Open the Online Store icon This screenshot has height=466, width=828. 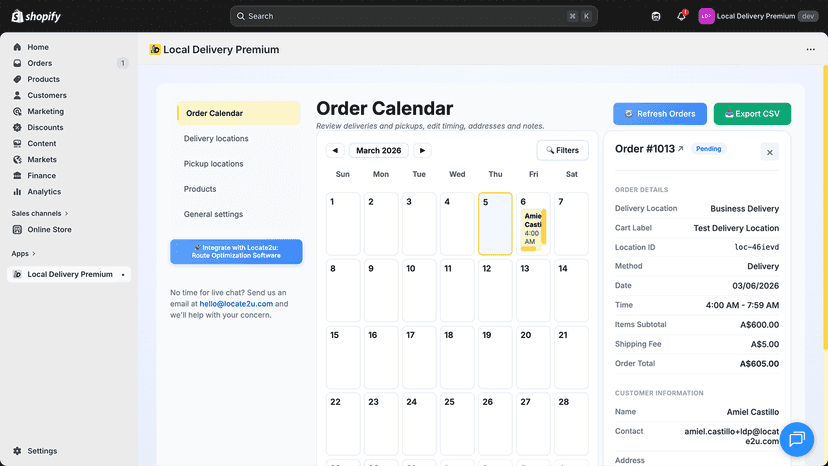[17, 229]
